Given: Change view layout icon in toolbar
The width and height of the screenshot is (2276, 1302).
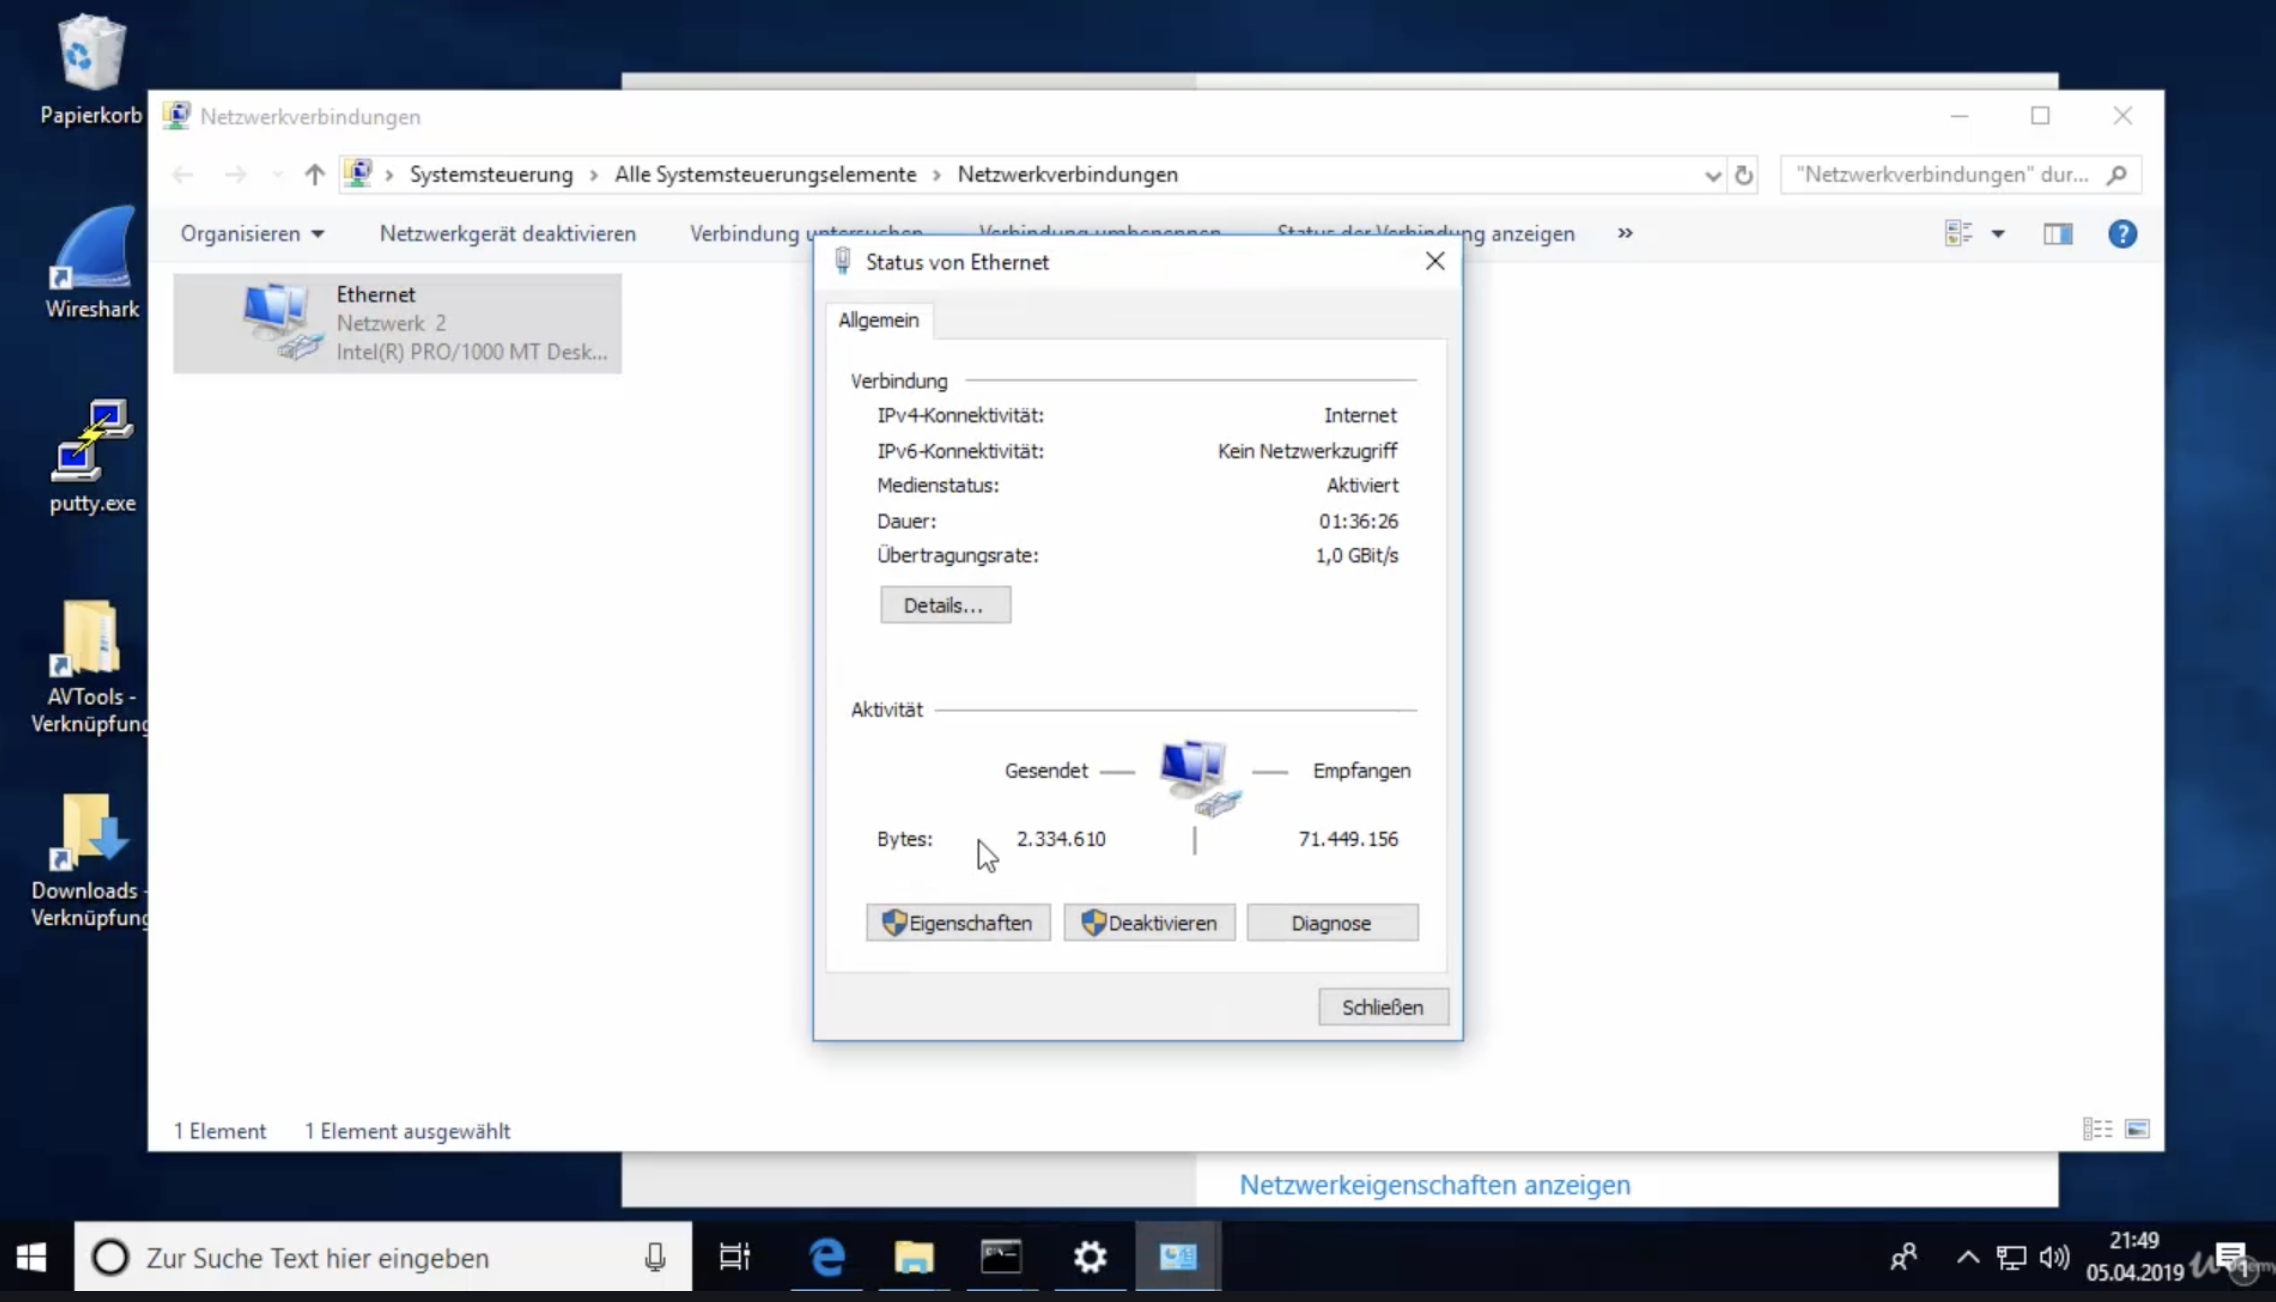Looking at the screenshot, I should pyautogui.click(x=1958, y=234).
